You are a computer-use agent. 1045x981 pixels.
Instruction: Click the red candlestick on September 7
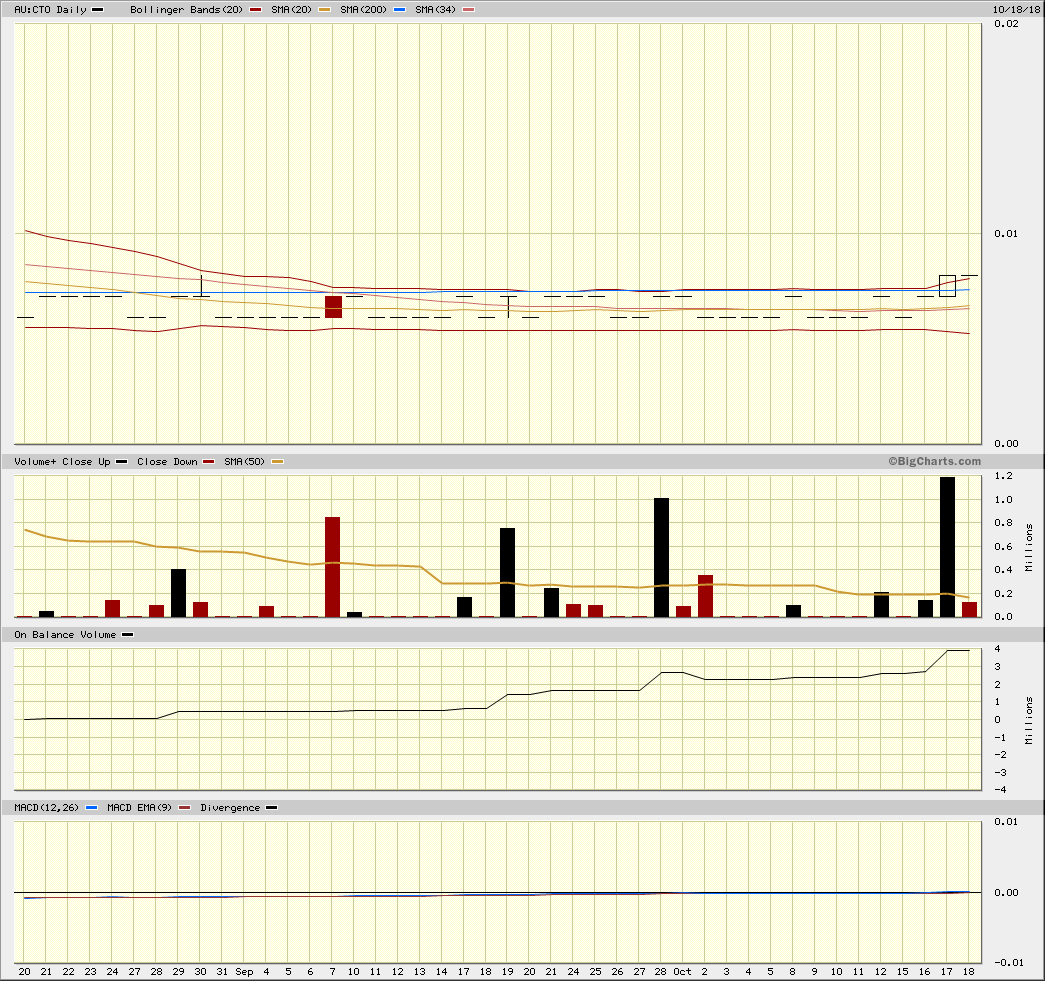[333, 307]
